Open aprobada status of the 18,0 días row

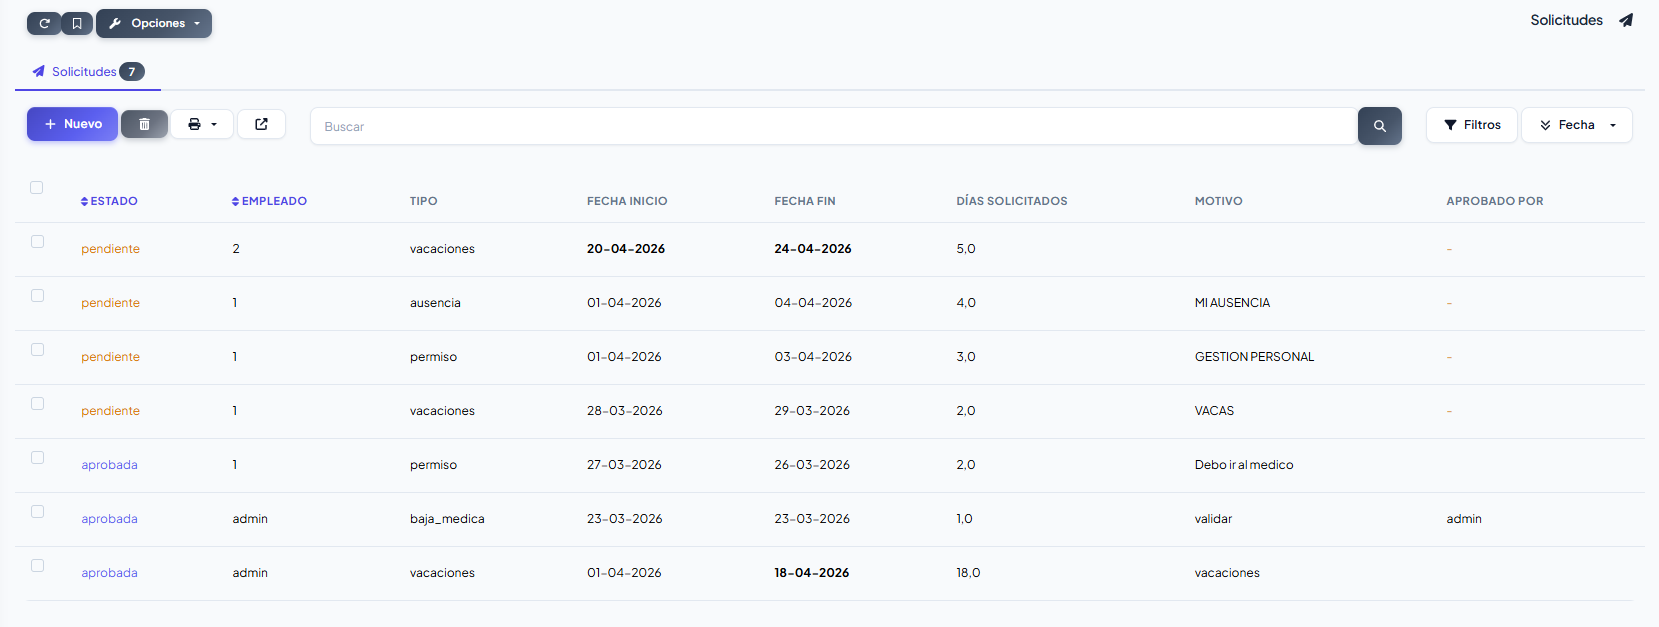109,573
